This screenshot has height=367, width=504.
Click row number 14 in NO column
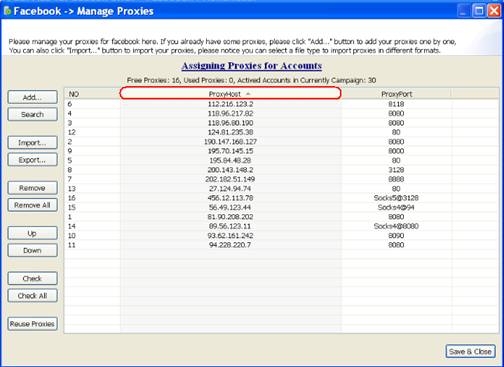[x=72, y=226]
